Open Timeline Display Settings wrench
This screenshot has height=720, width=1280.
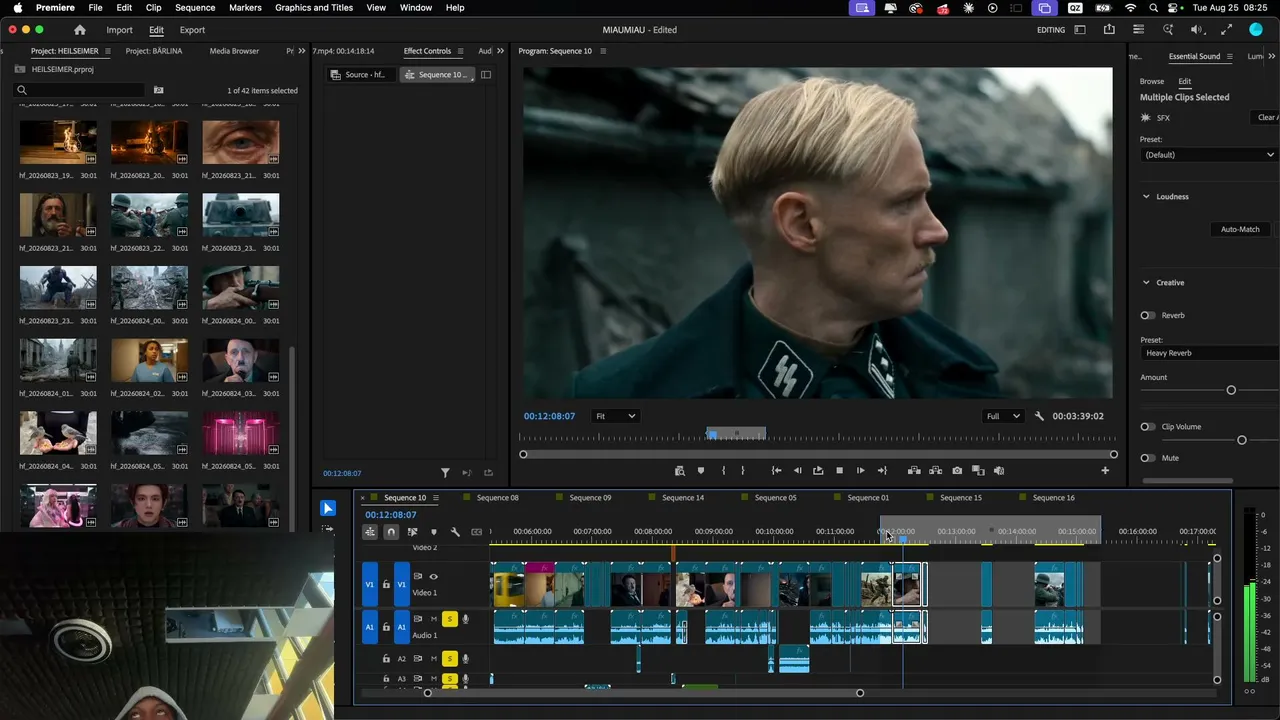(455, 532)
